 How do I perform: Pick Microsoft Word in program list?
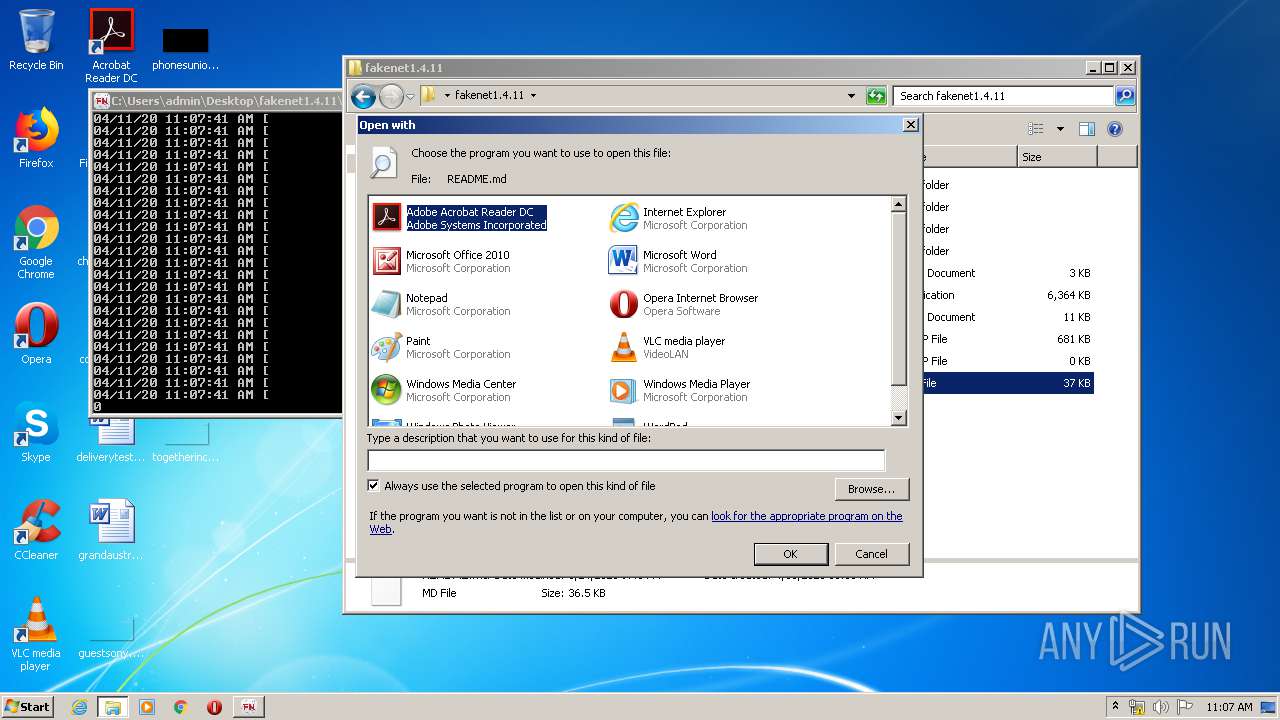678,261
